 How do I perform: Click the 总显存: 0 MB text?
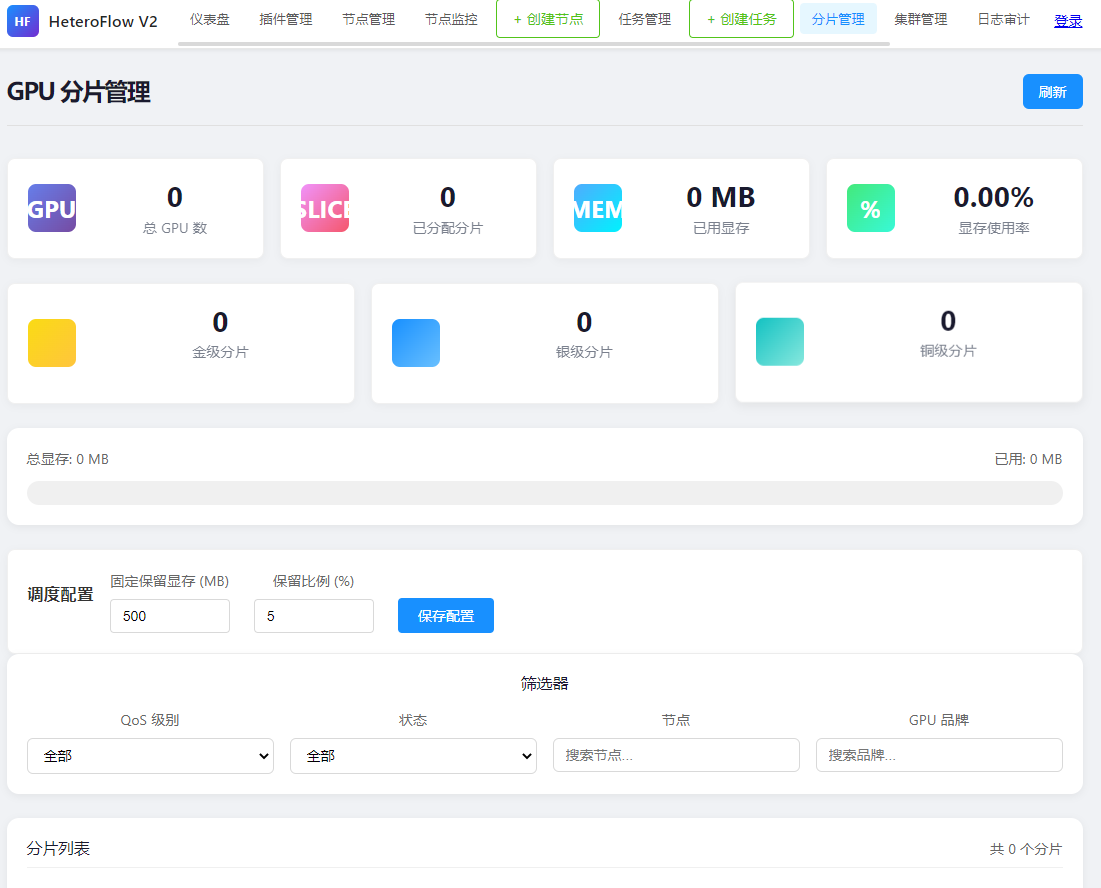pos(67,459)
